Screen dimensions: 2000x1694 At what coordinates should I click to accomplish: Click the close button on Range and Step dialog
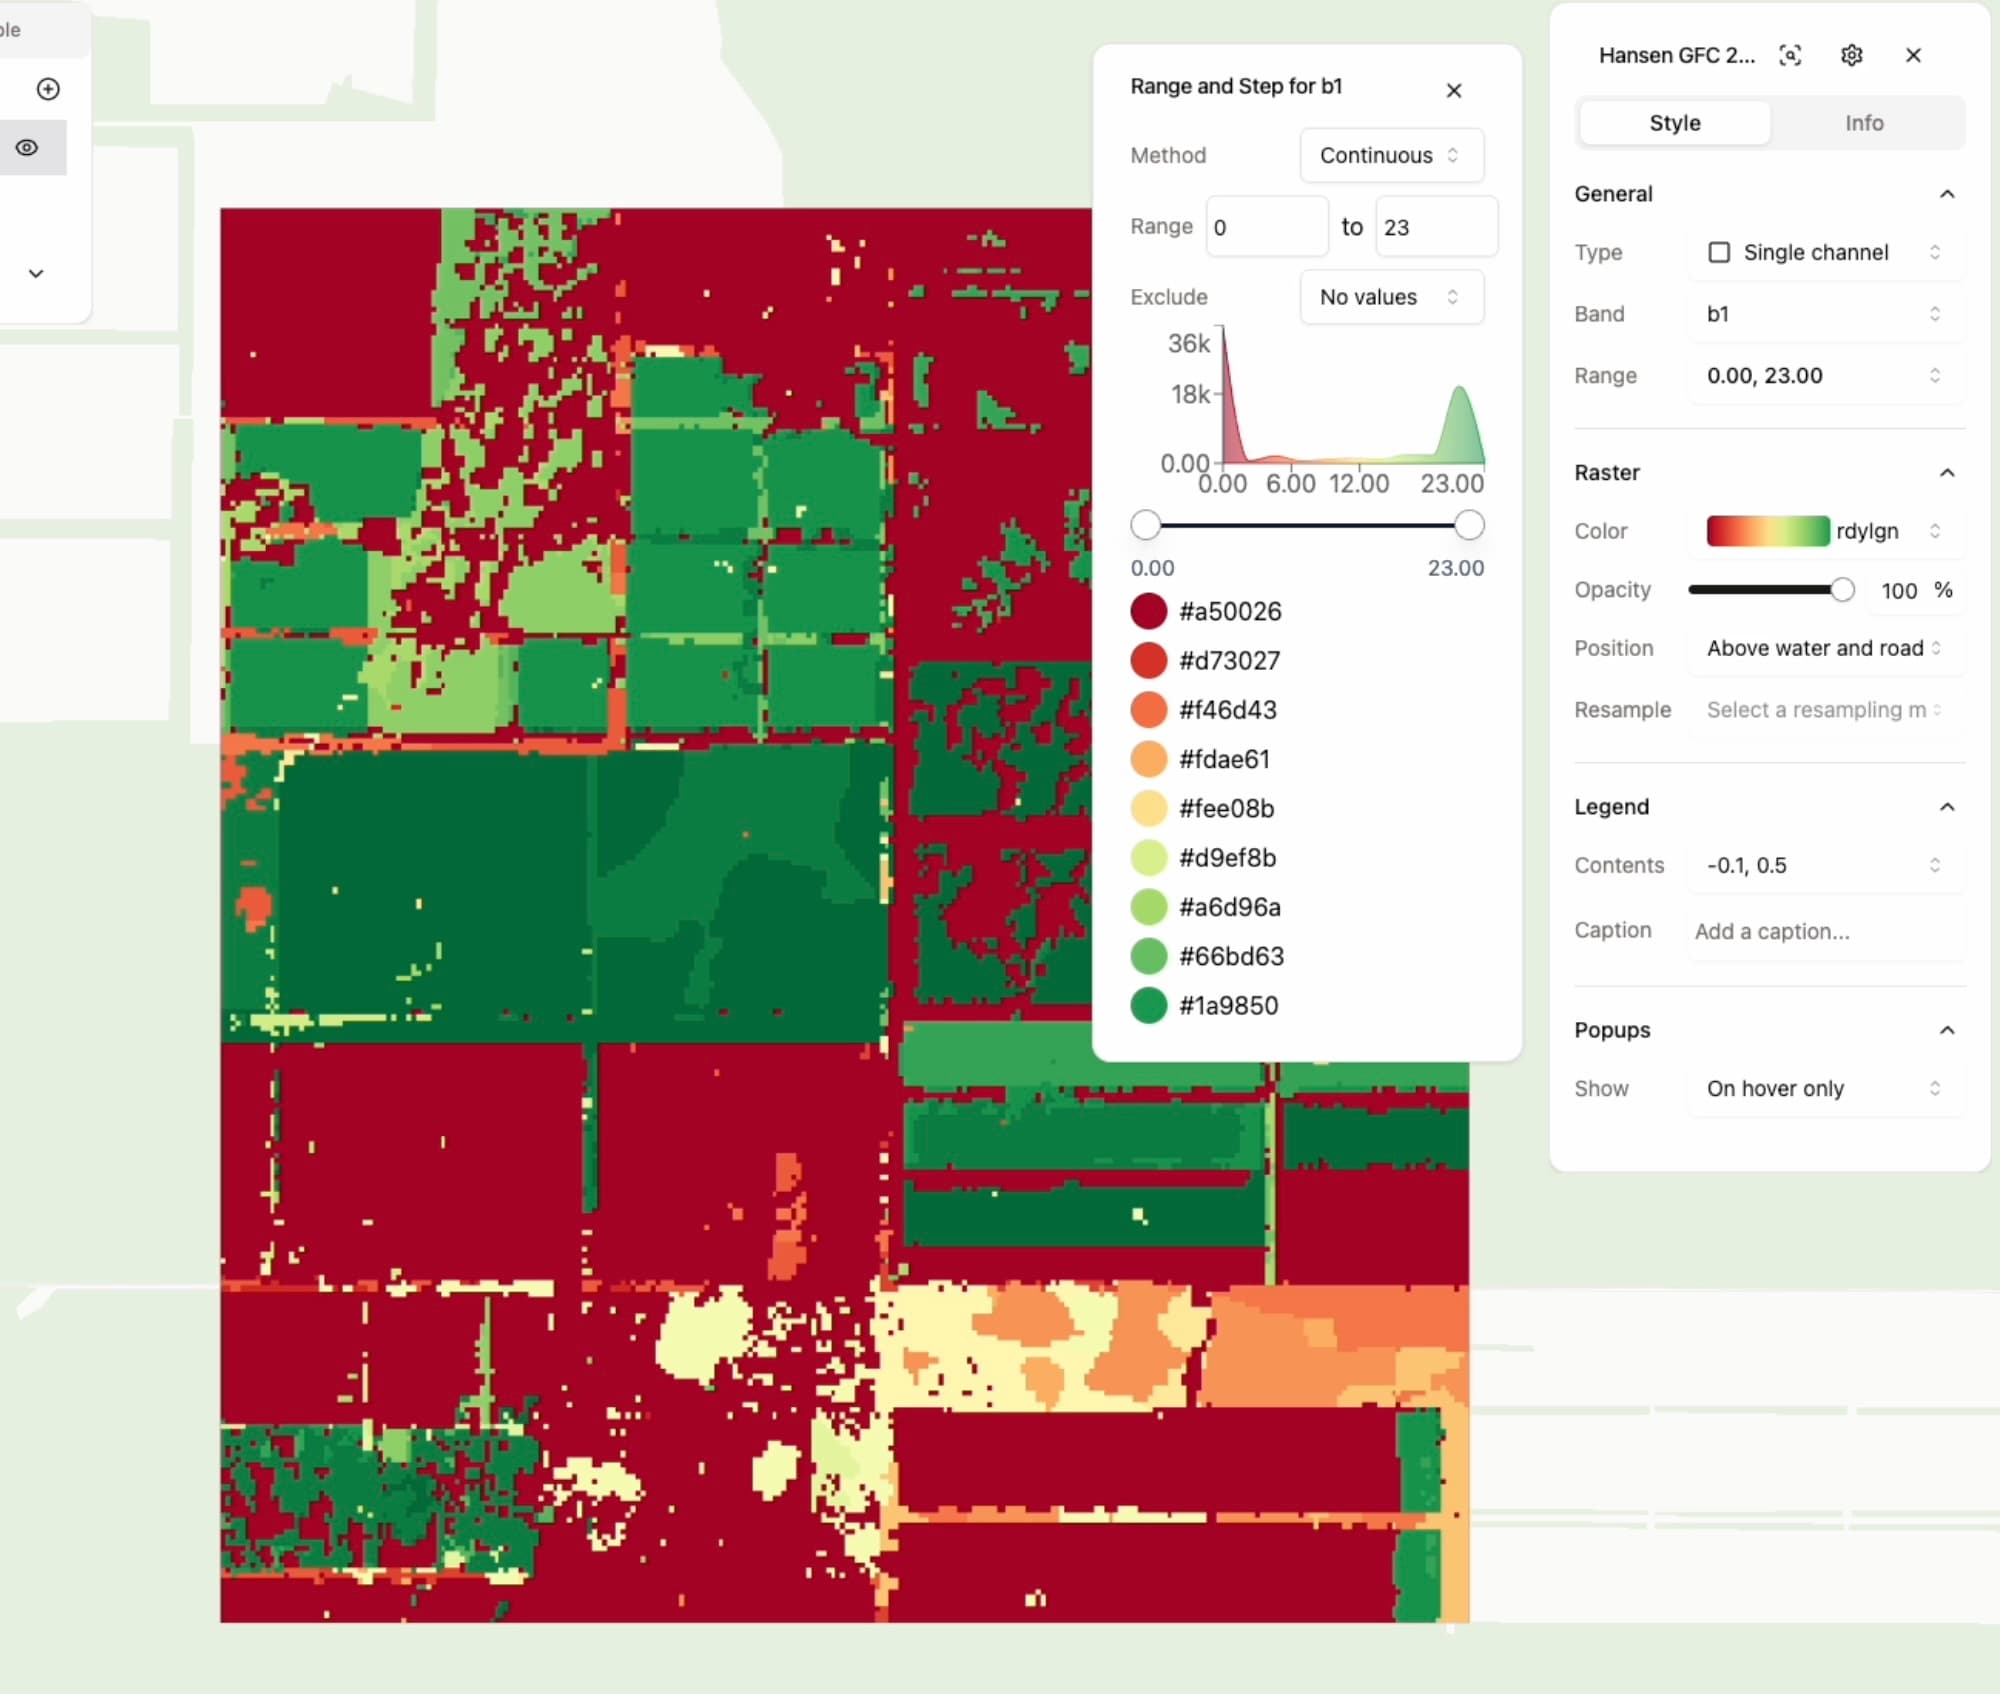[1454, 89]
